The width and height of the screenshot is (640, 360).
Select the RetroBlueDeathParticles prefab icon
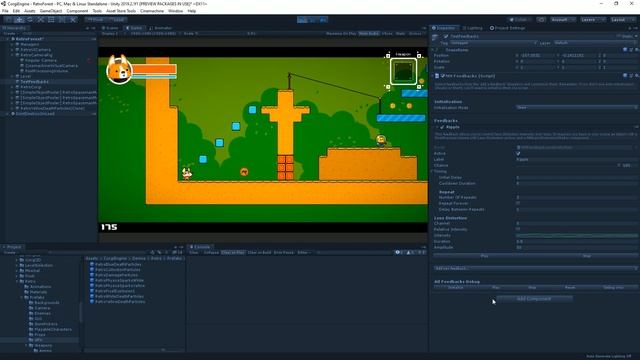92,264
